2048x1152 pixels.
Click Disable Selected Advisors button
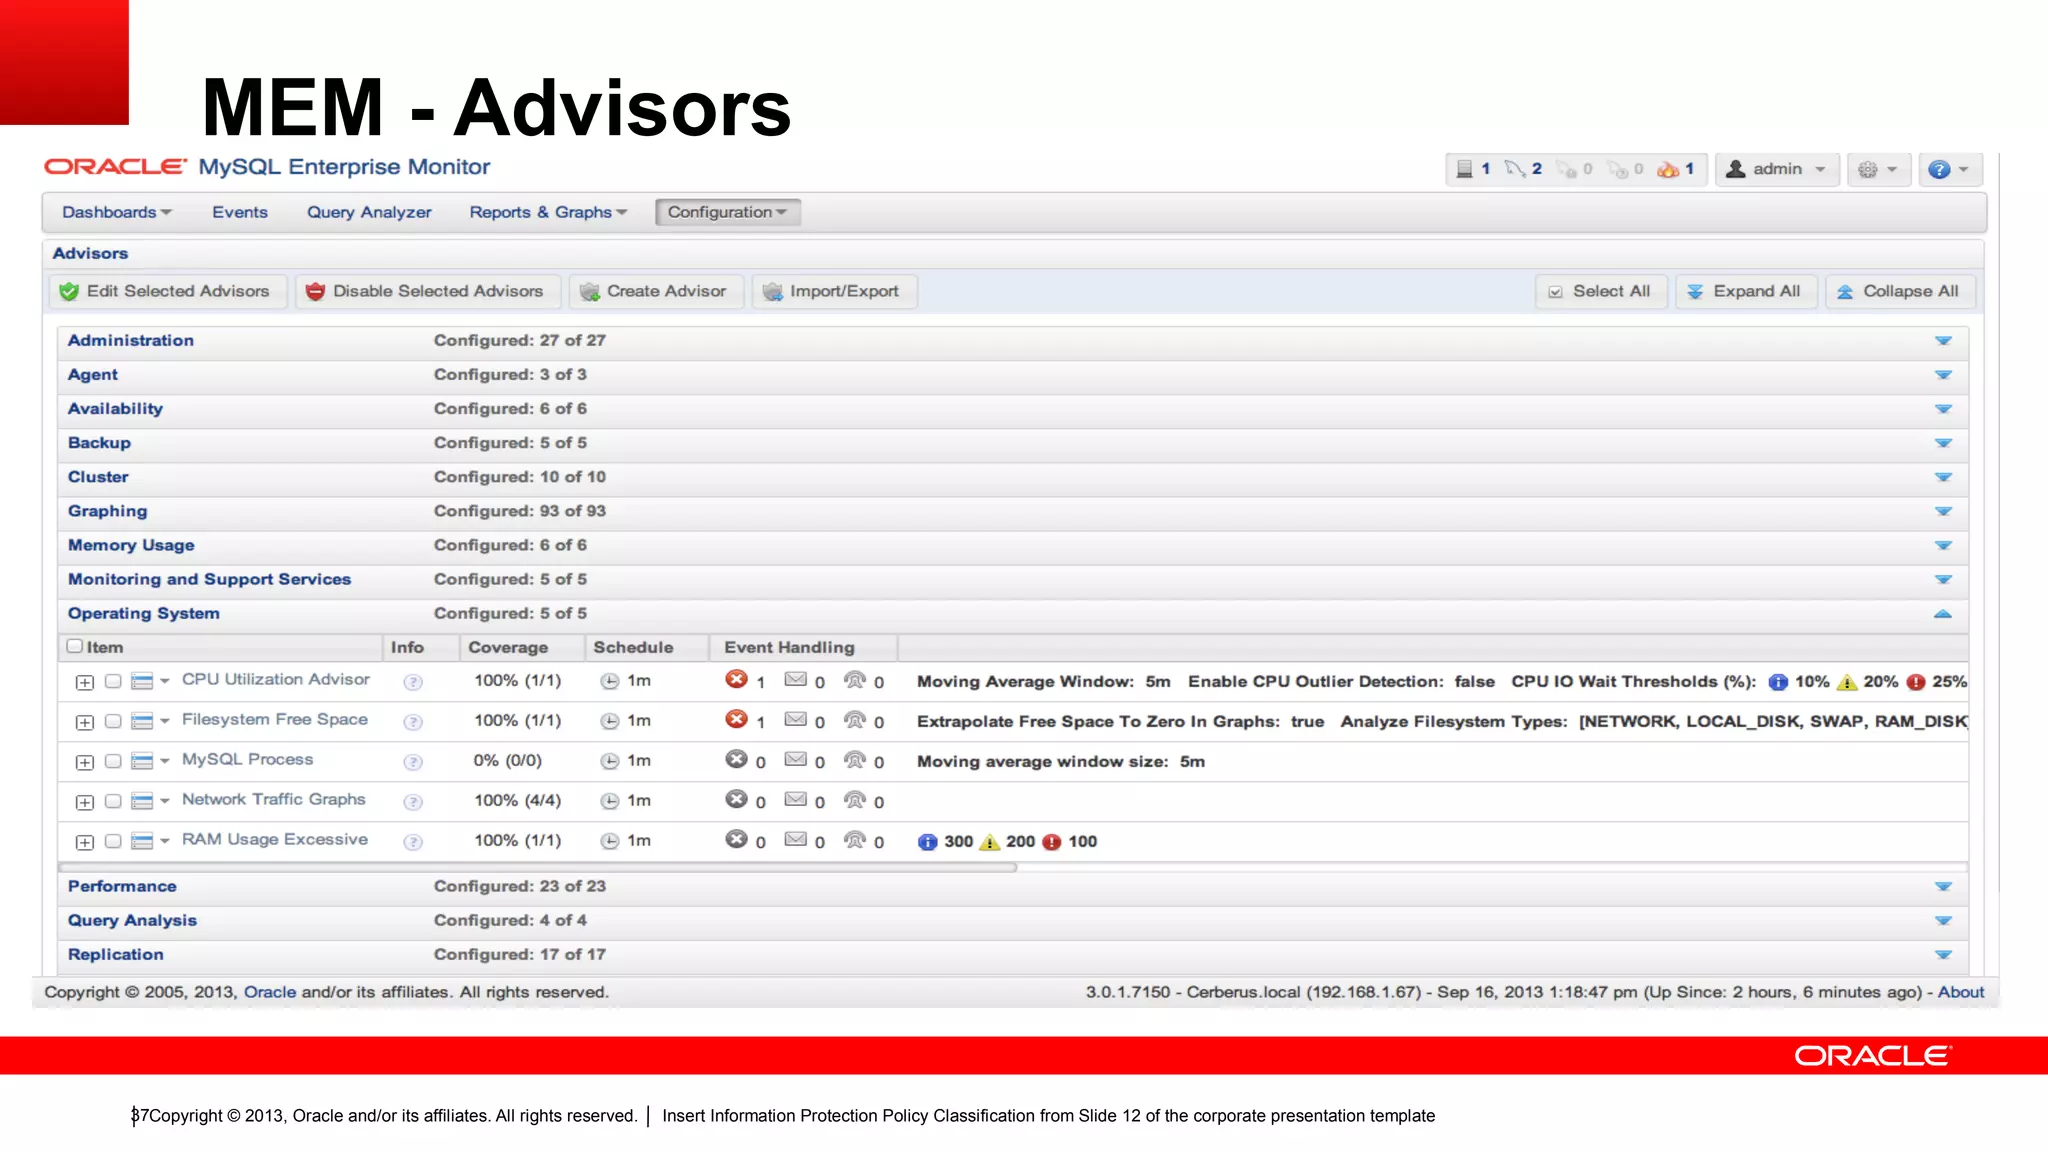coord(427,291)
